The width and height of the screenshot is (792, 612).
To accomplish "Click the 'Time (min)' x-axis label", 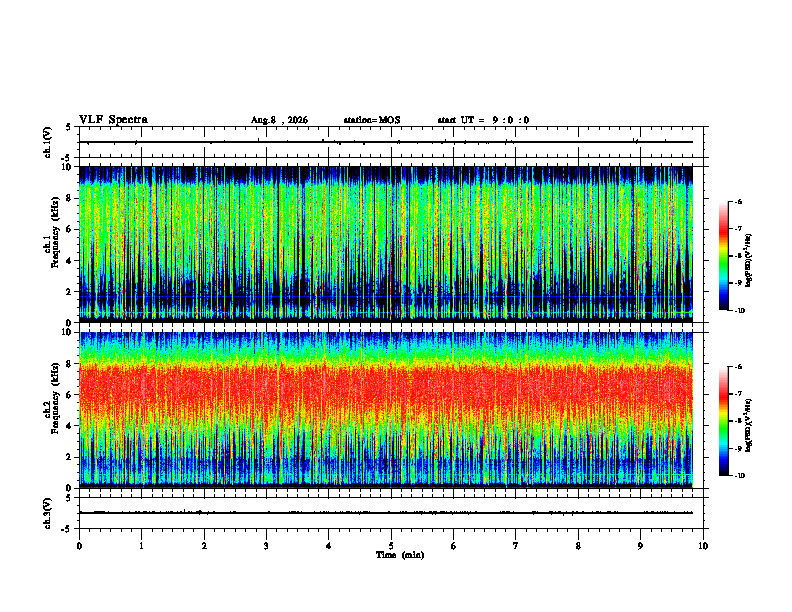I will pos(400,555).
